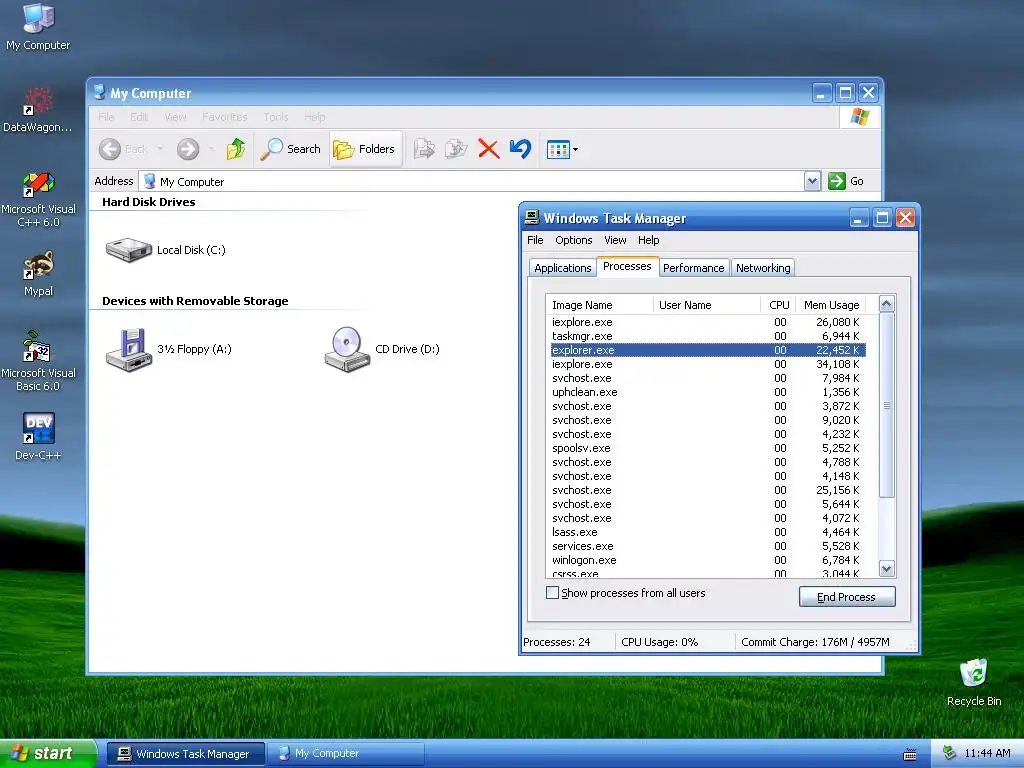Select the Processes tab

click(627, 266)
